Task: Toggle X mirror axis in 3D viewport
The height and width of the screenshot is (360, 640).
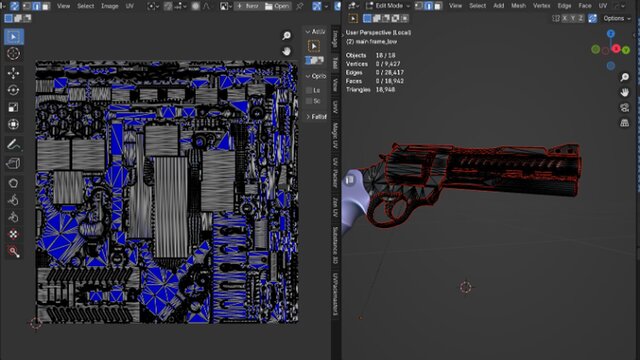Action: click(x=565, y=18)
